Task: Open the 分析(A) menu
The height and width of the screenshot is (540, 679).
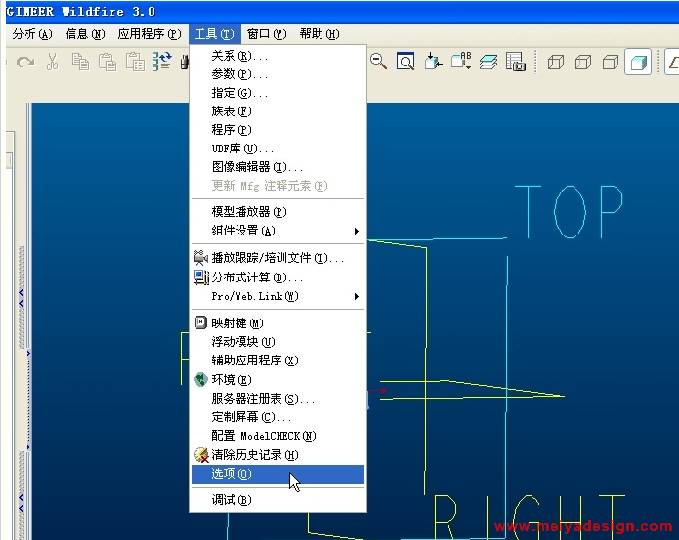Action: point(32,34)
